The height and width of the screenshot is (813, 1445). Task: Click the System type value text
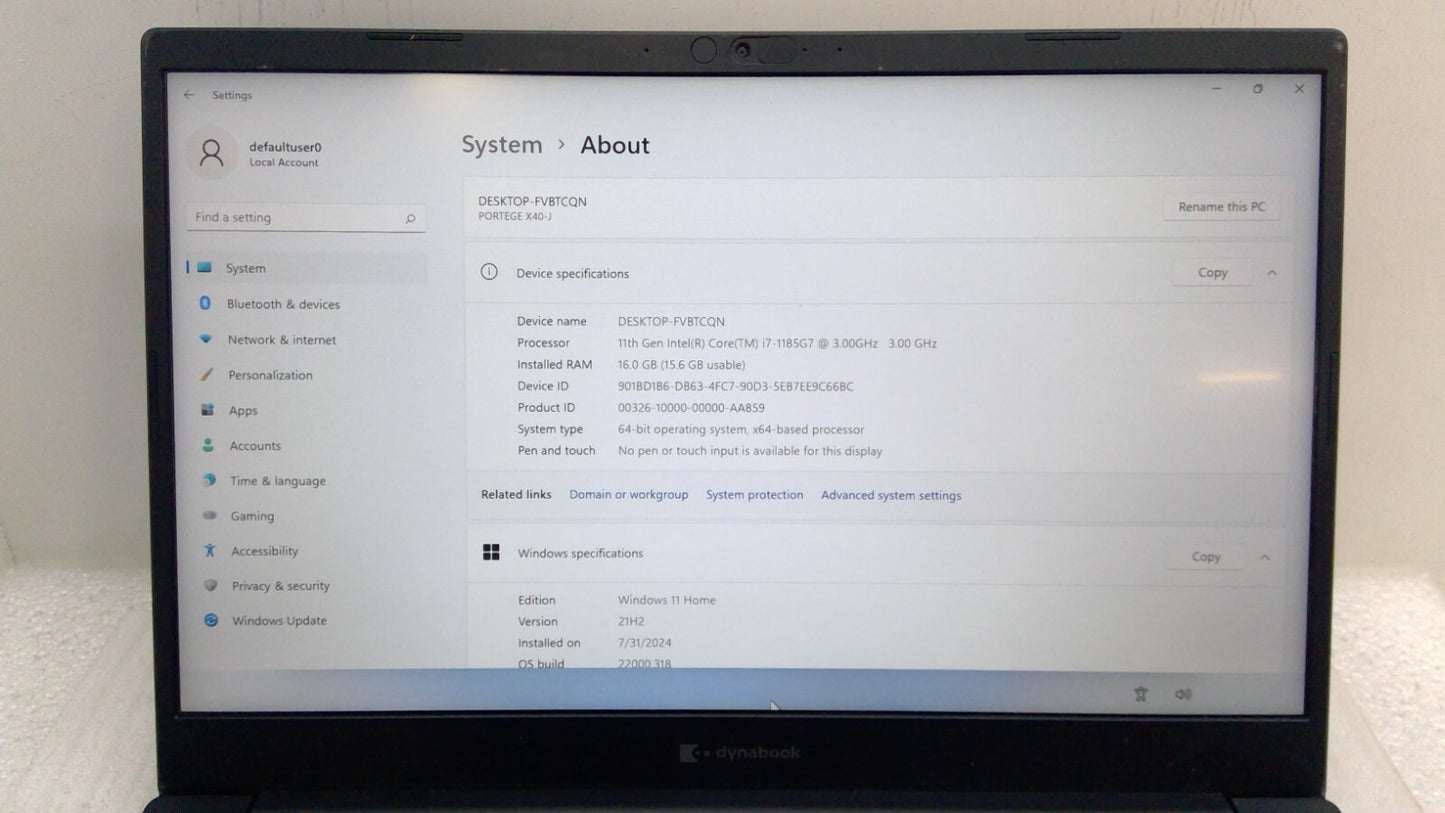point(741,430)
